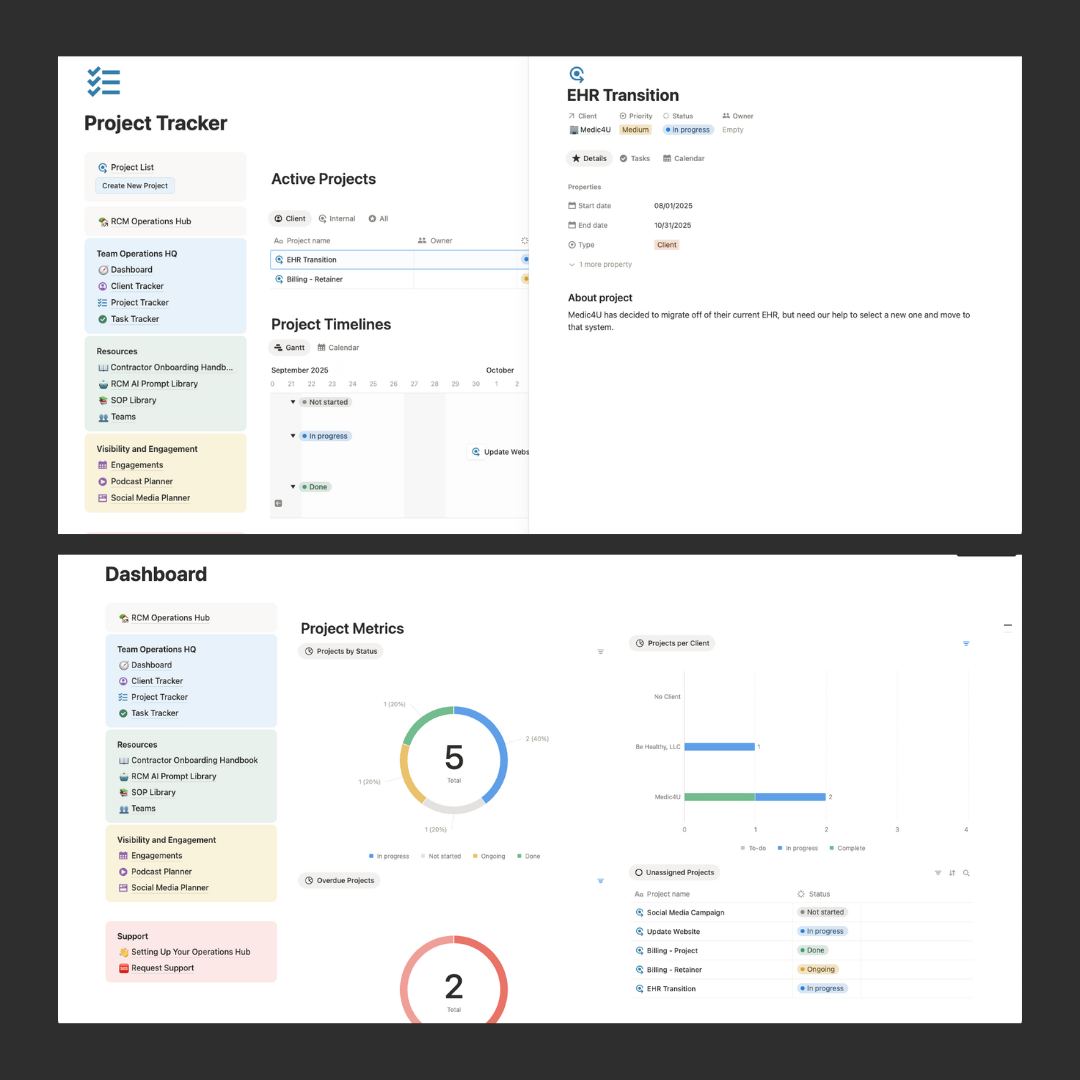Open Medic4U client in EHR Transition panel
This screenshot has width=1080, height=1080.
click(x=590, y=130)
